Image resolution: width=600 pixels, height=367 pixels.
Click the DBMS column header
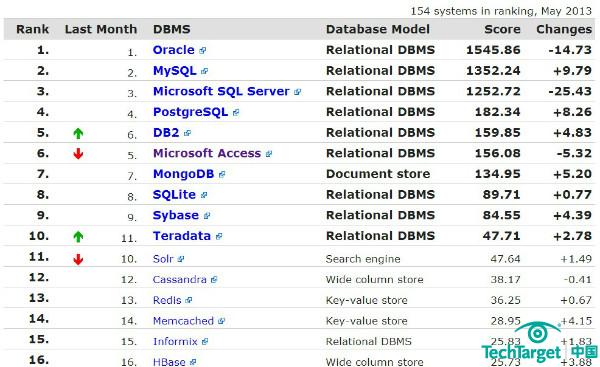[x=171, y=29]
